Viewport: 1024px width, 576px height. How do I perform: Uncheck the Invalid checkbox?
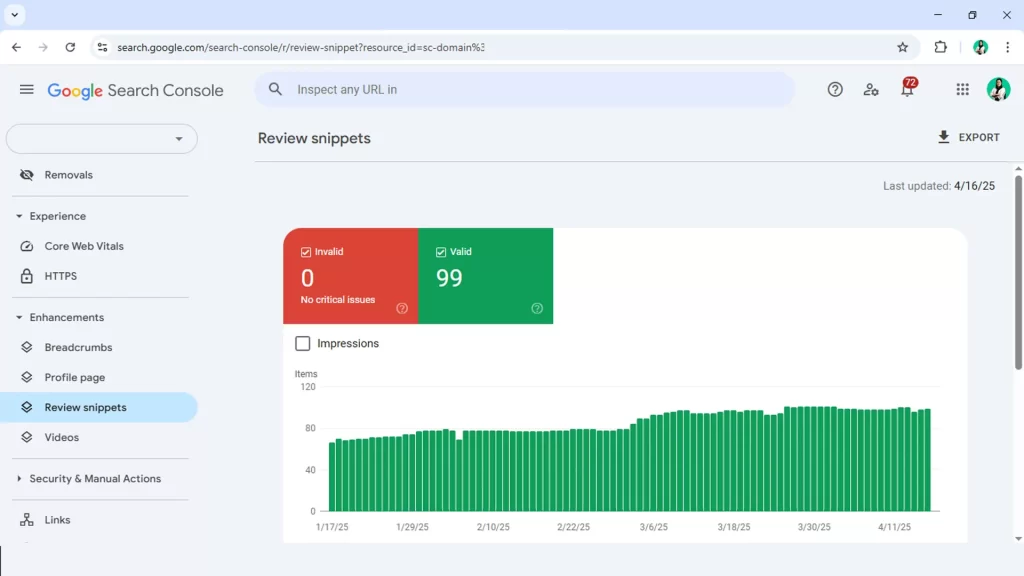pos(306,252)
